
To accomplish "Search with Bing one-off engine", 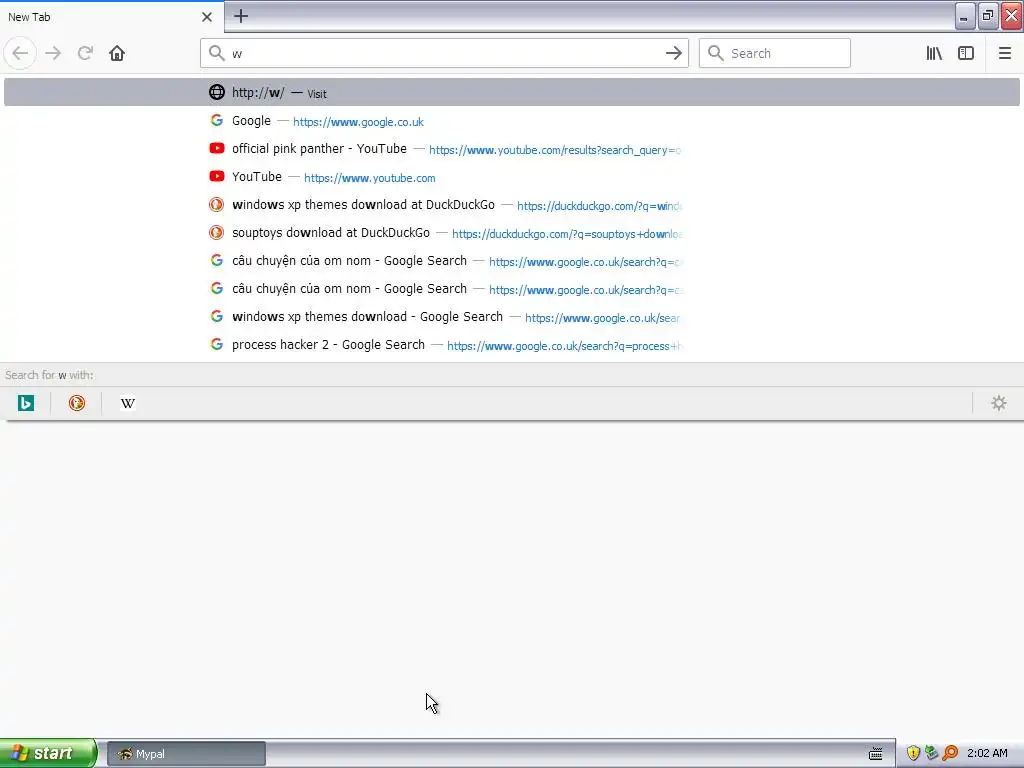I will 26,403.
